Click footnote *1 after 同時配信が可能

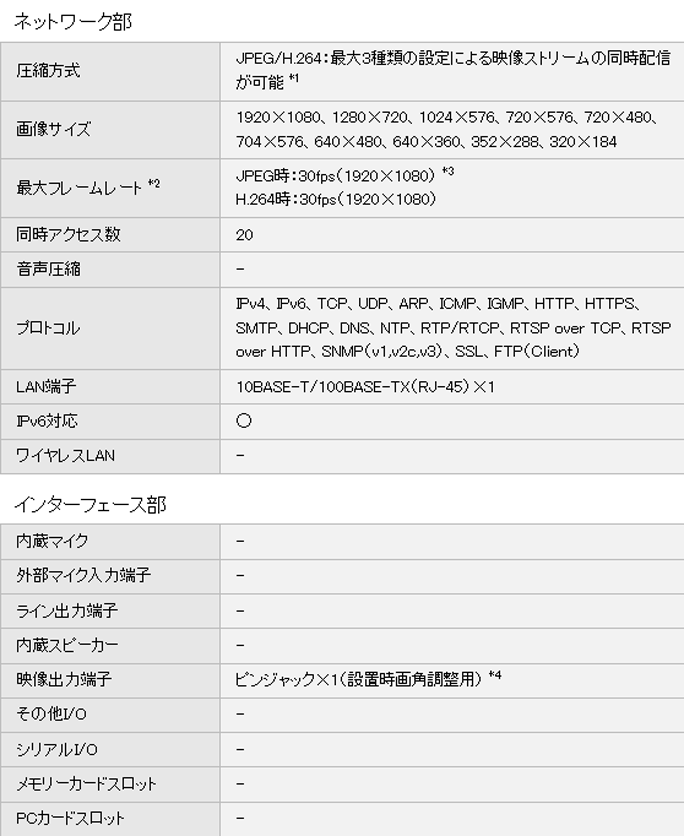point(294,80)
